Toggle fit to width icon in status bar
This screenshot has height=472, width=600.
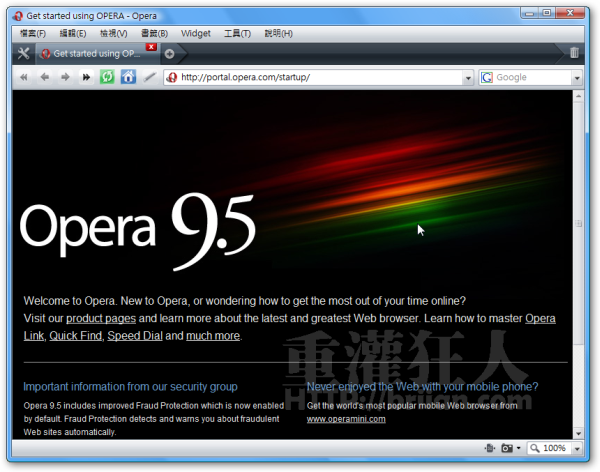point(489,448)
